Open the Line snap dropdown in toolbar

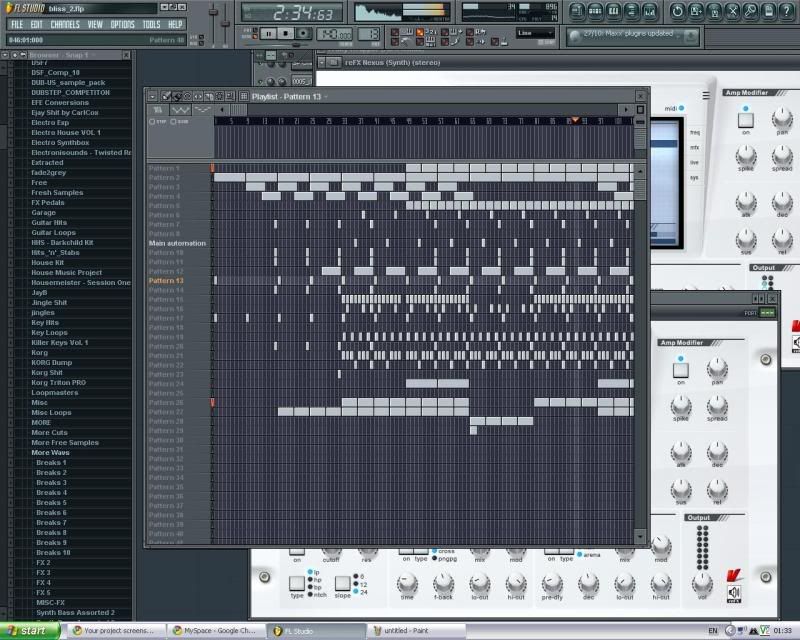click(x=535, y=33)
